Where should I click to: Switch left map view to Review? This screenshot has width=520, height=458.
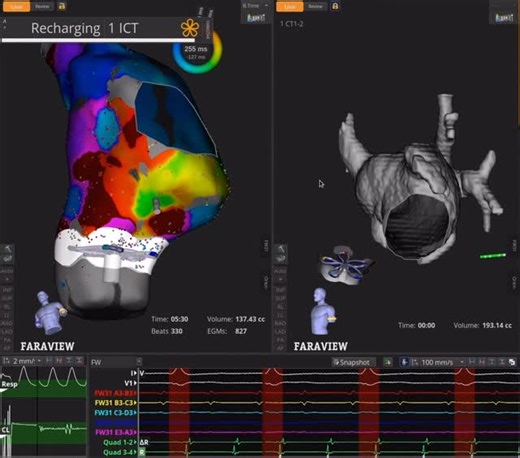coord(42,6)
